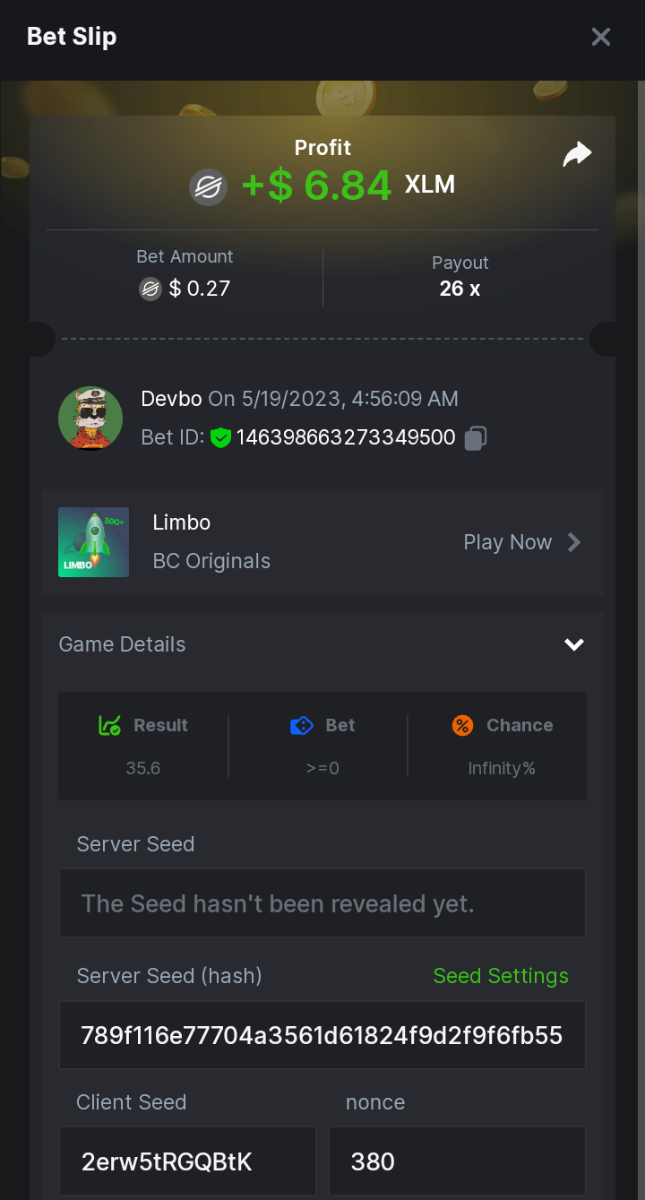Select the Server Seed hash field
The height and width of the screenshot is (1200, 645).
322,1035
